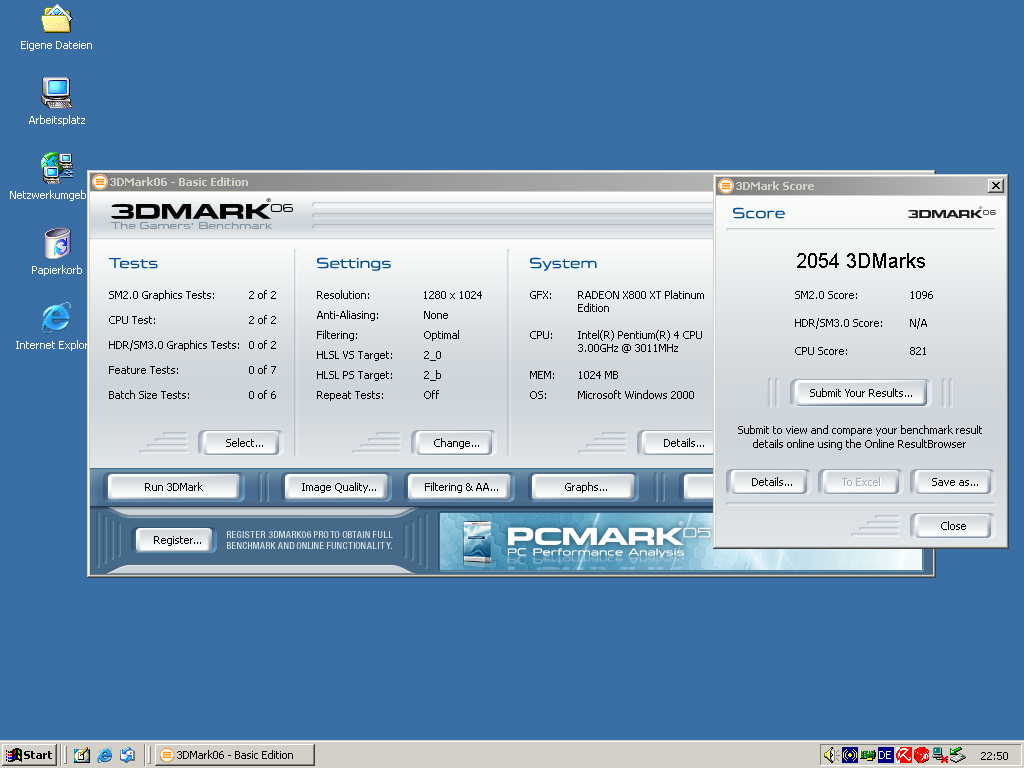Open the Filtering & AA... tool
Screen dimensions: 1024x768
(460, 487)
